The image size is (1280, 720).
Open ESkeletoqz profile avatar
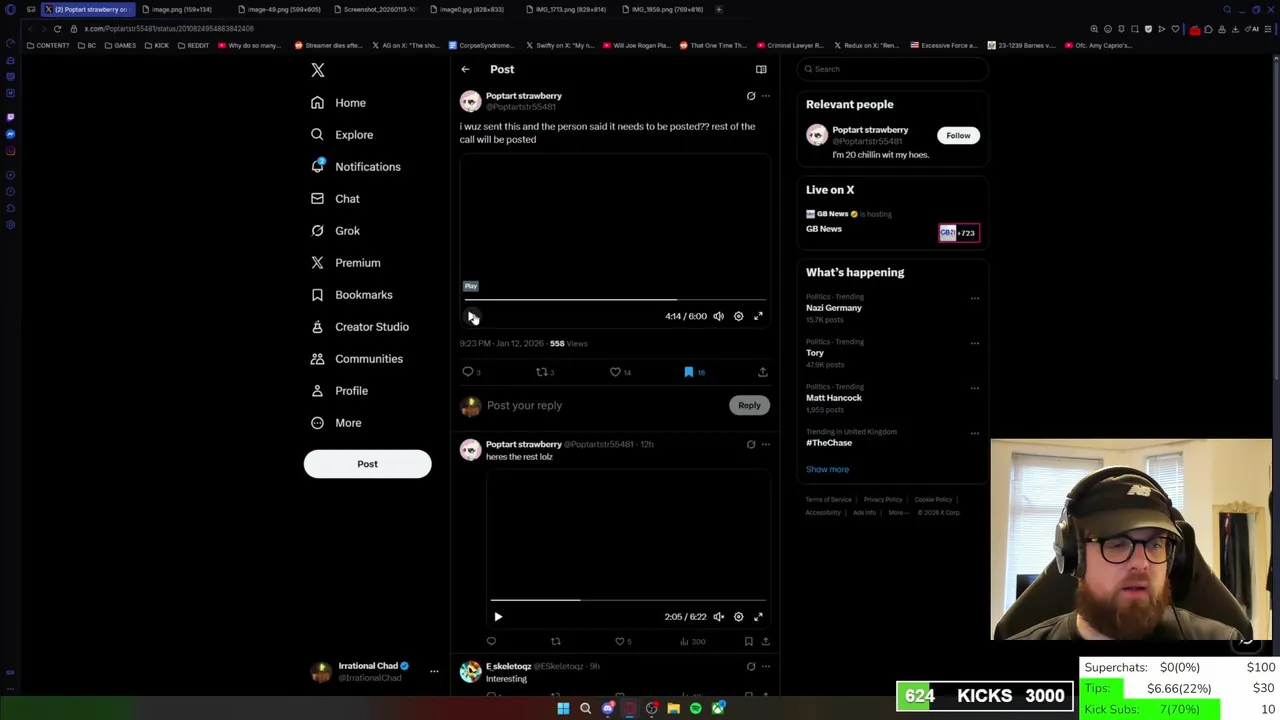(x=470, y=672)
